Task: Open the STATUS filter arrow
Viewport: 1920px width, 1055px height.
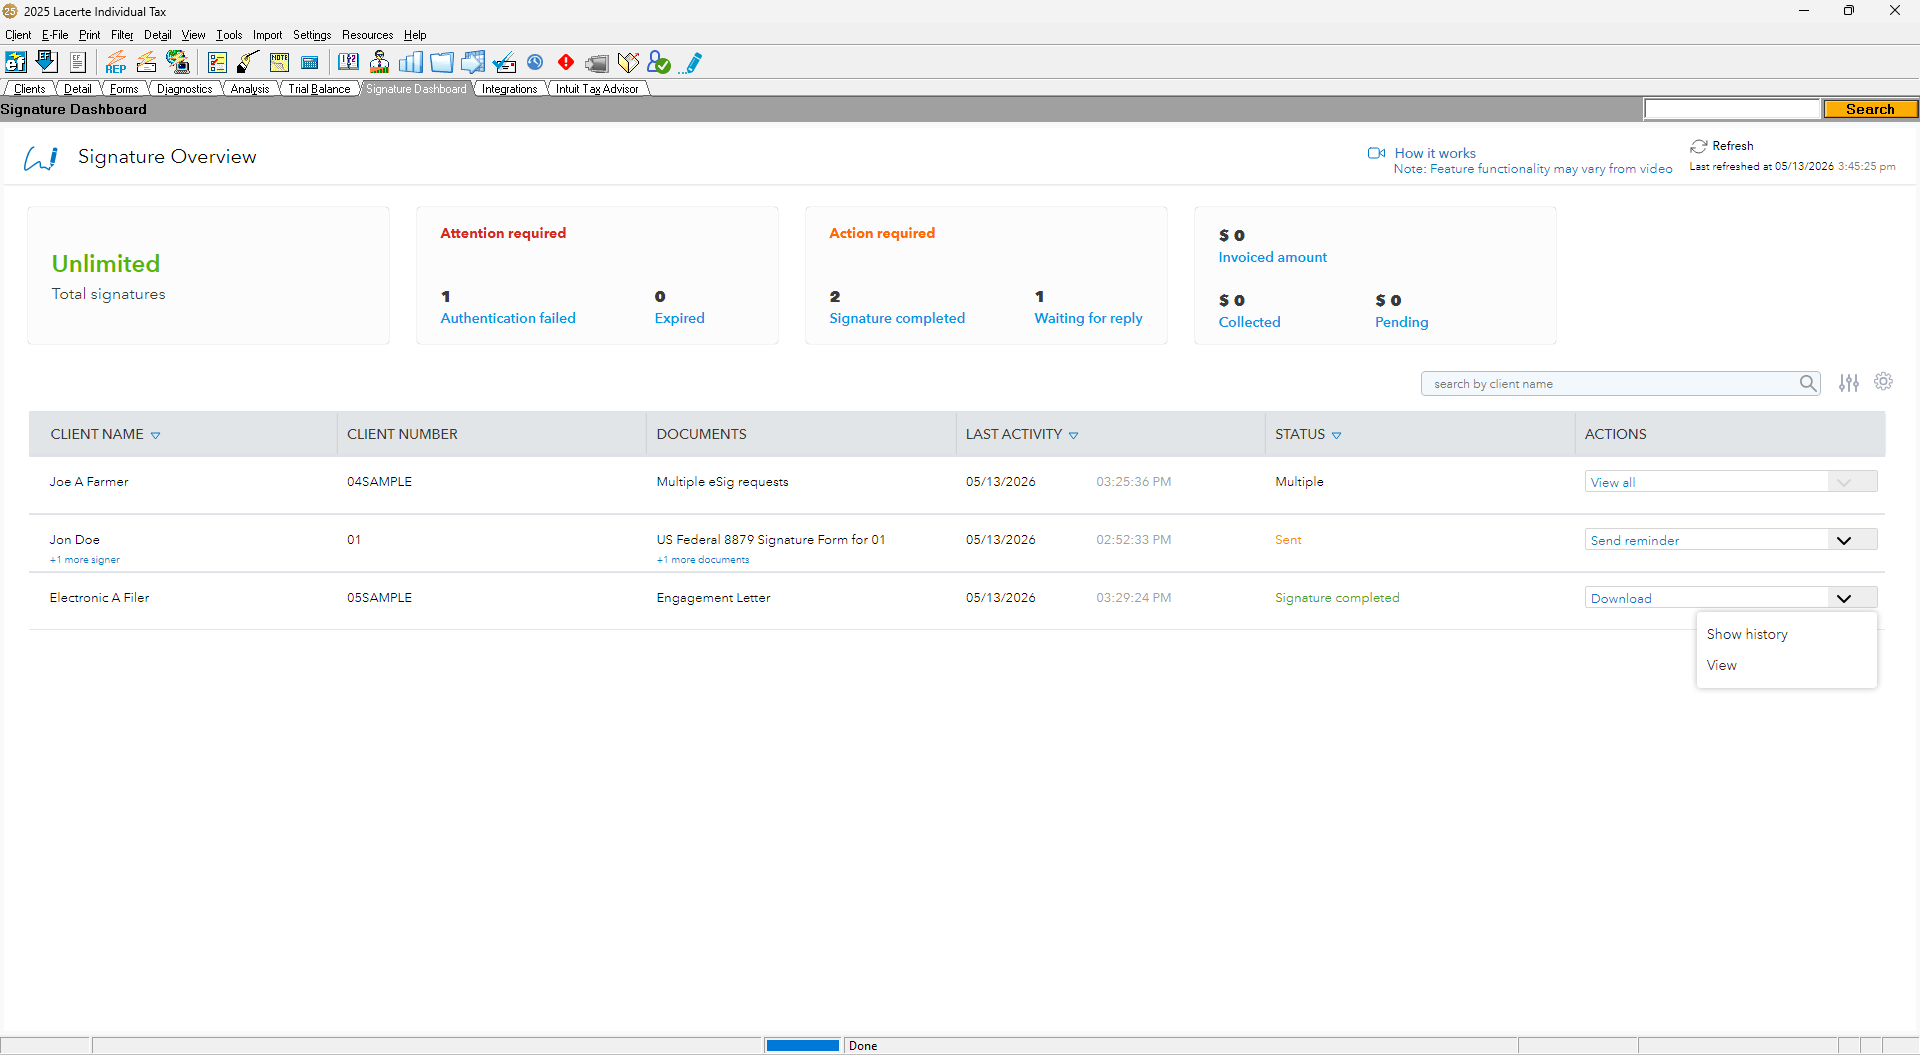Action: coord(1336,435)
